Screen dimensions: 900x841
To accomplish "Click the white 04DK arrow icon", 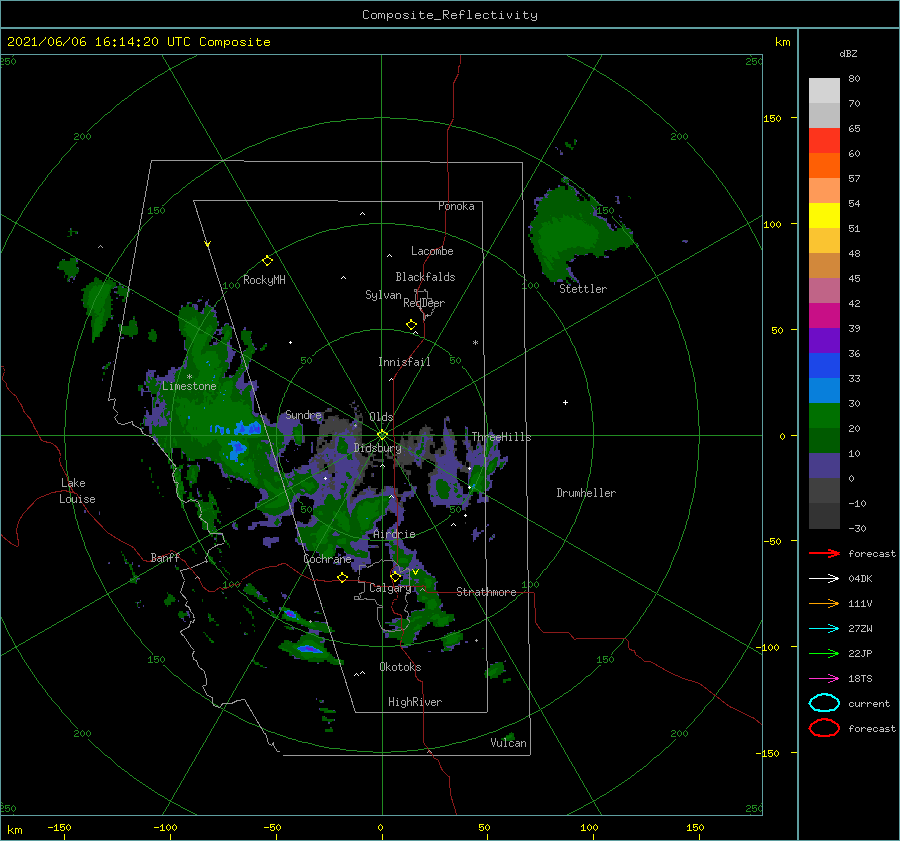I will pos(824,579).
